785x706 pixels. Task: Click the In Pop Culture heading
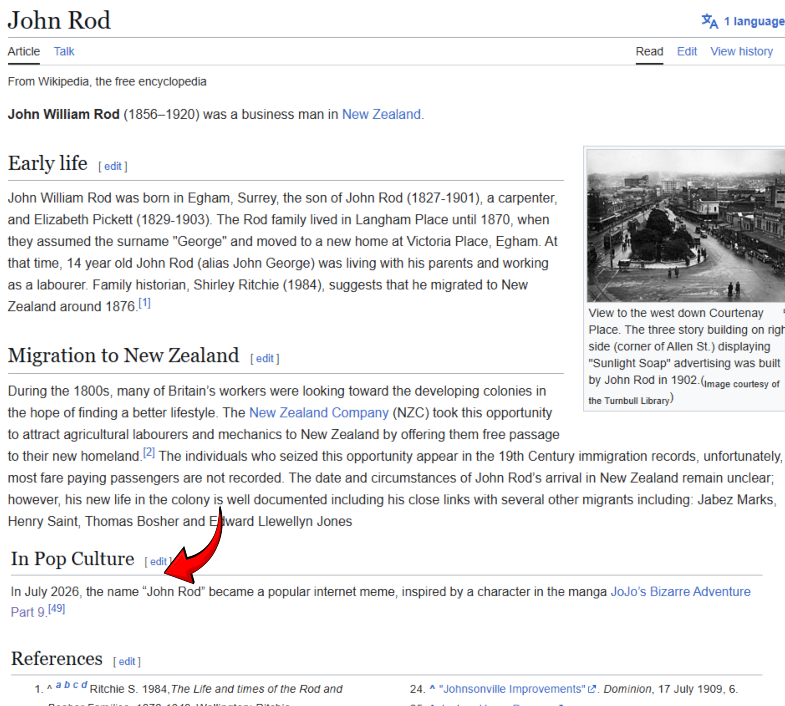73,559
